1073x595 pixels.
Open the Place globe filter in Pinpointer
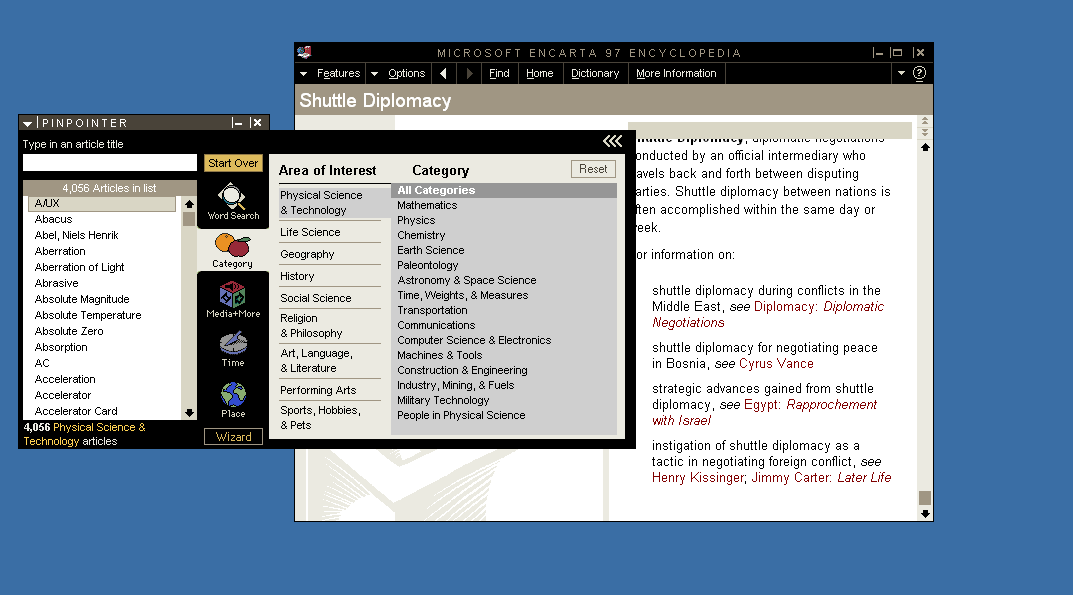(x=233, y=400)
